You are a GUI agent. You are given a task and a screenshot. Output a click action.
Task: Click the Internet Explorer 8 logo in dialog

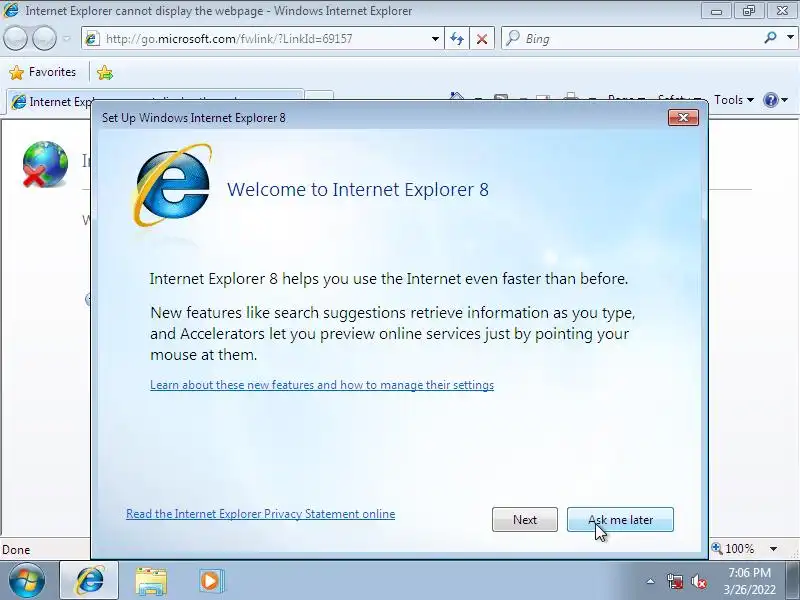coord(172,185)
